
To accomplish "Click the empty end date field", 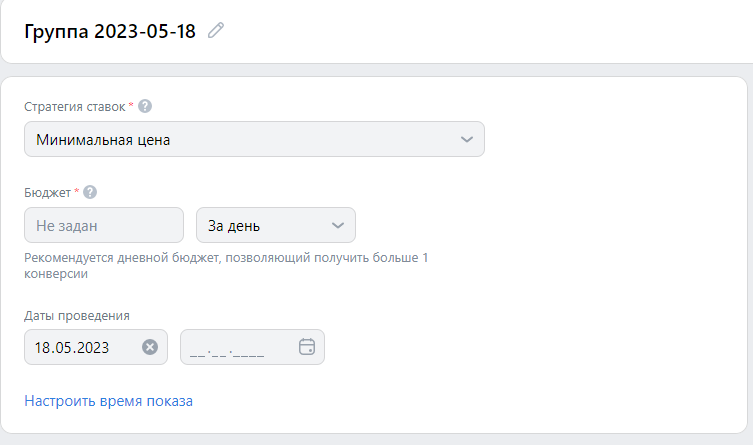I will [252, 347].
